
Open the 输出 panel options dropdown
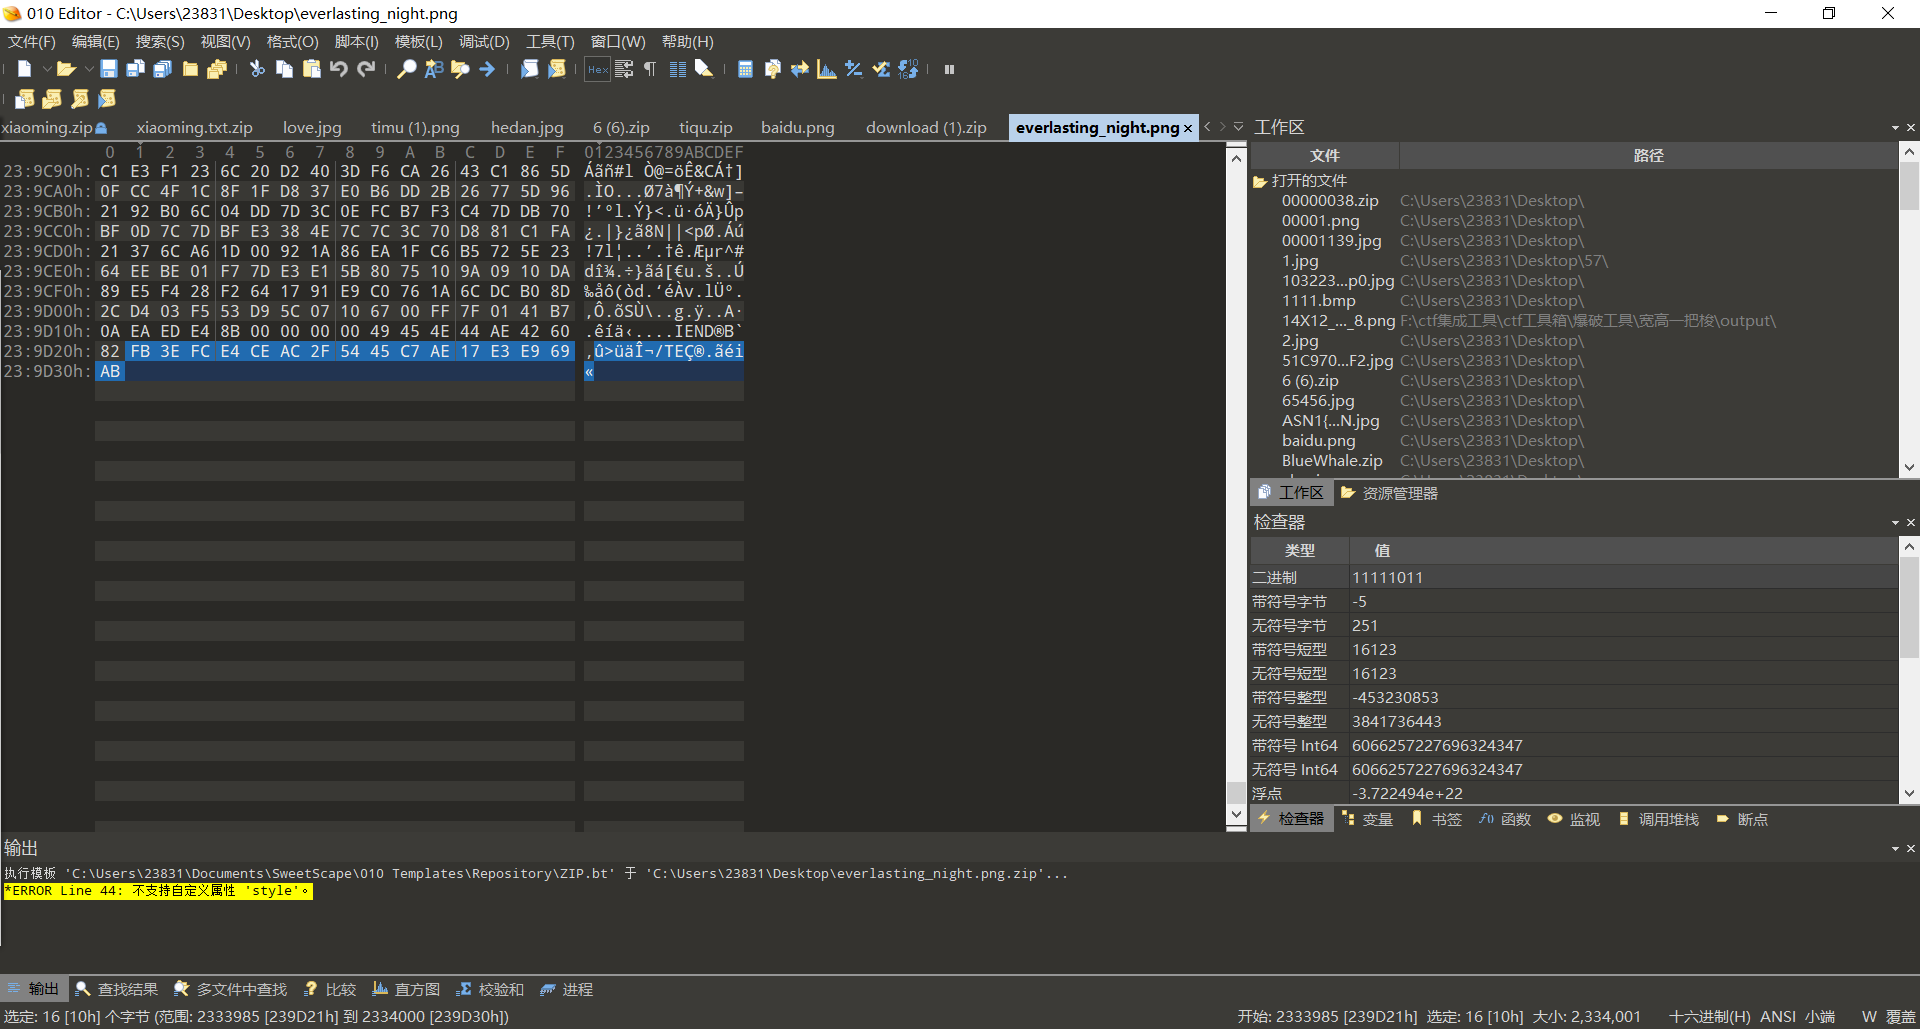1895,849
